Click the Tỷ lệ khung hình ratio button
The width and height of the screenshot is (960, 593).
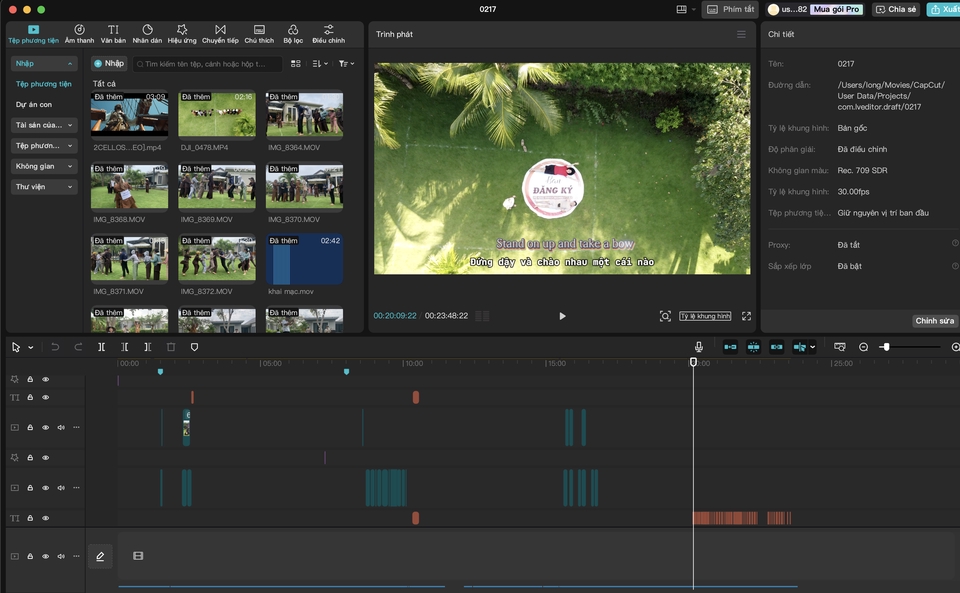click(x=705, y=316)
